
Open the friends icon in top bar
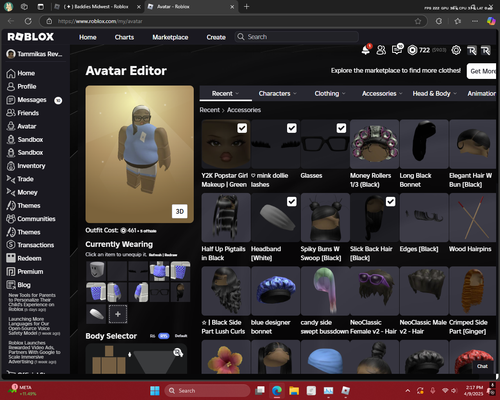tap(381, 50)
